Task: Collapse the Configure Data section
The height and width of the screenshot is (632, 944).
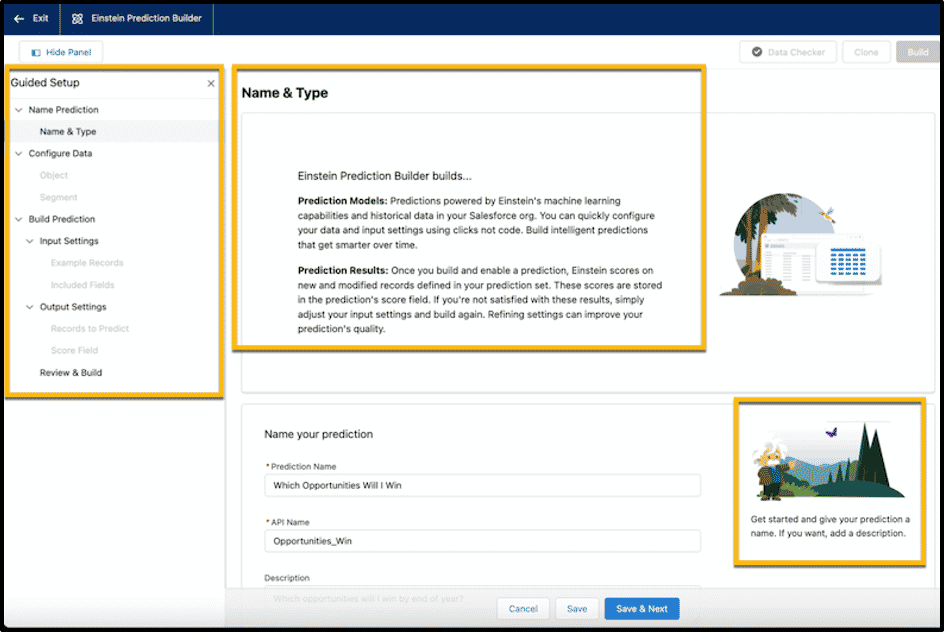Action: [x=18, y=154]
